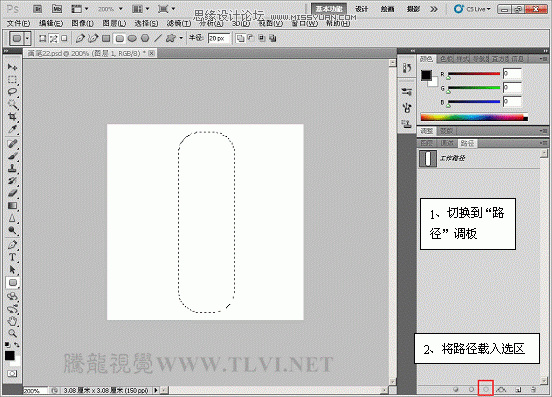
Task: Choose Ellipse shape in options bar
Action: [x=132, y=38]
